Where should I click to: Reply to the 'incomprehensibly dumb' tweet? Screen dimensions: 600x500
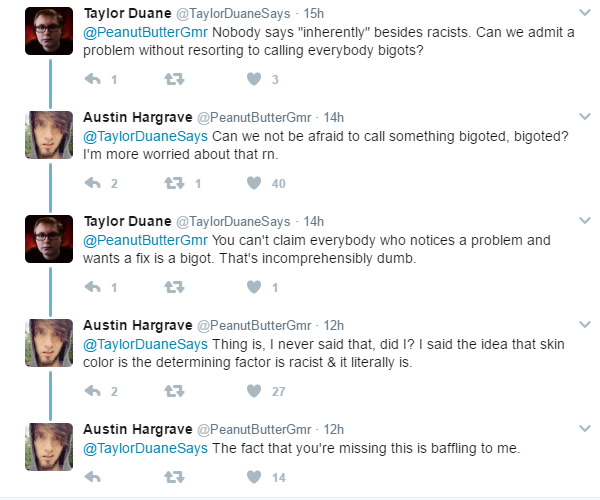click(93, 287)
